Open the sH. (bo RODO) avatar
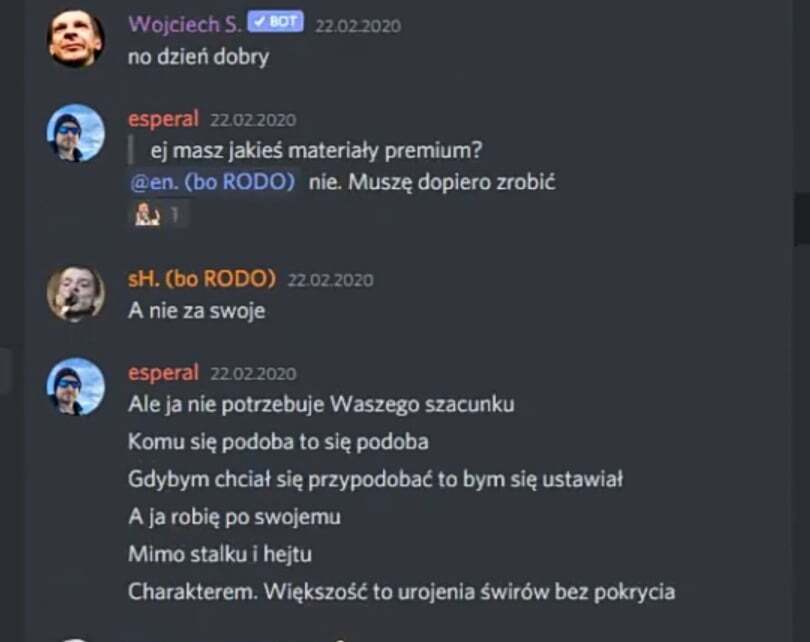Viewport: 810px width, 642px height. point(75,293)
